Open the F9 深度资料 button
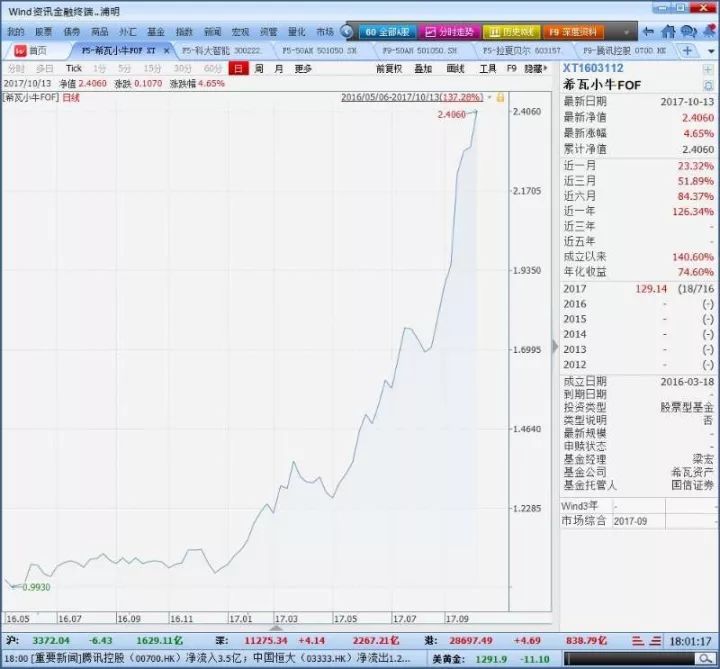The height and width of the screenshot is (669, 720). click(574, 32)
